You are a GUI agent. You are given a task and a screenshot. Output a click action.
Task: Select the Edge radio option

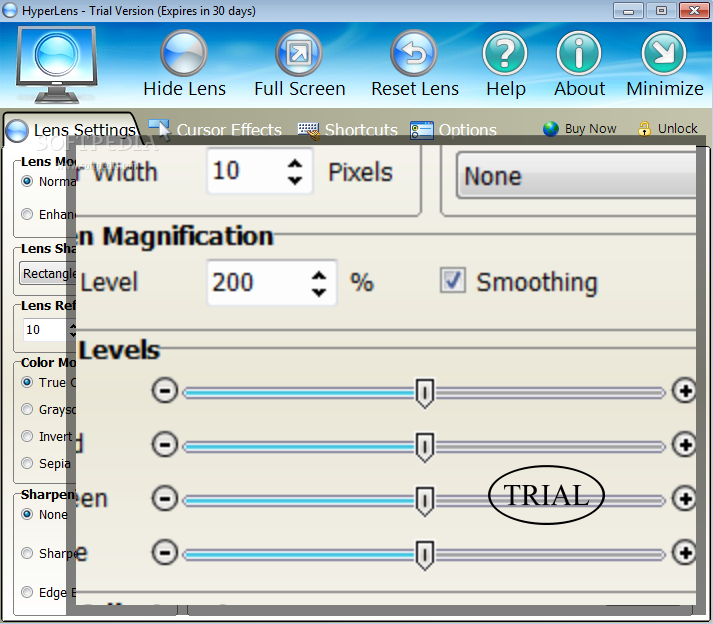pyautogui.click(x=27, y=592)
